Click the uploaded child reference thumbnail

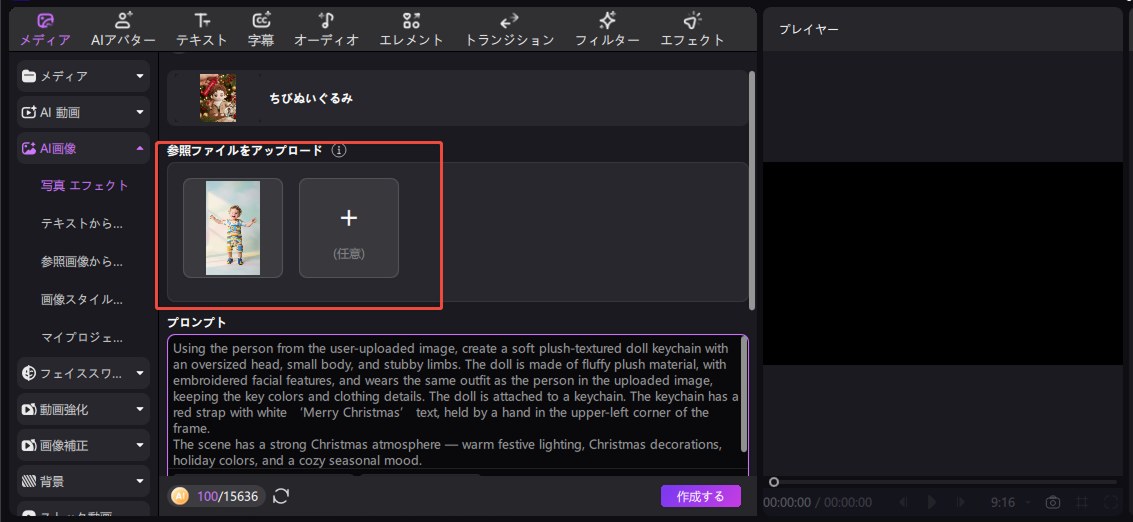[233, 228]
